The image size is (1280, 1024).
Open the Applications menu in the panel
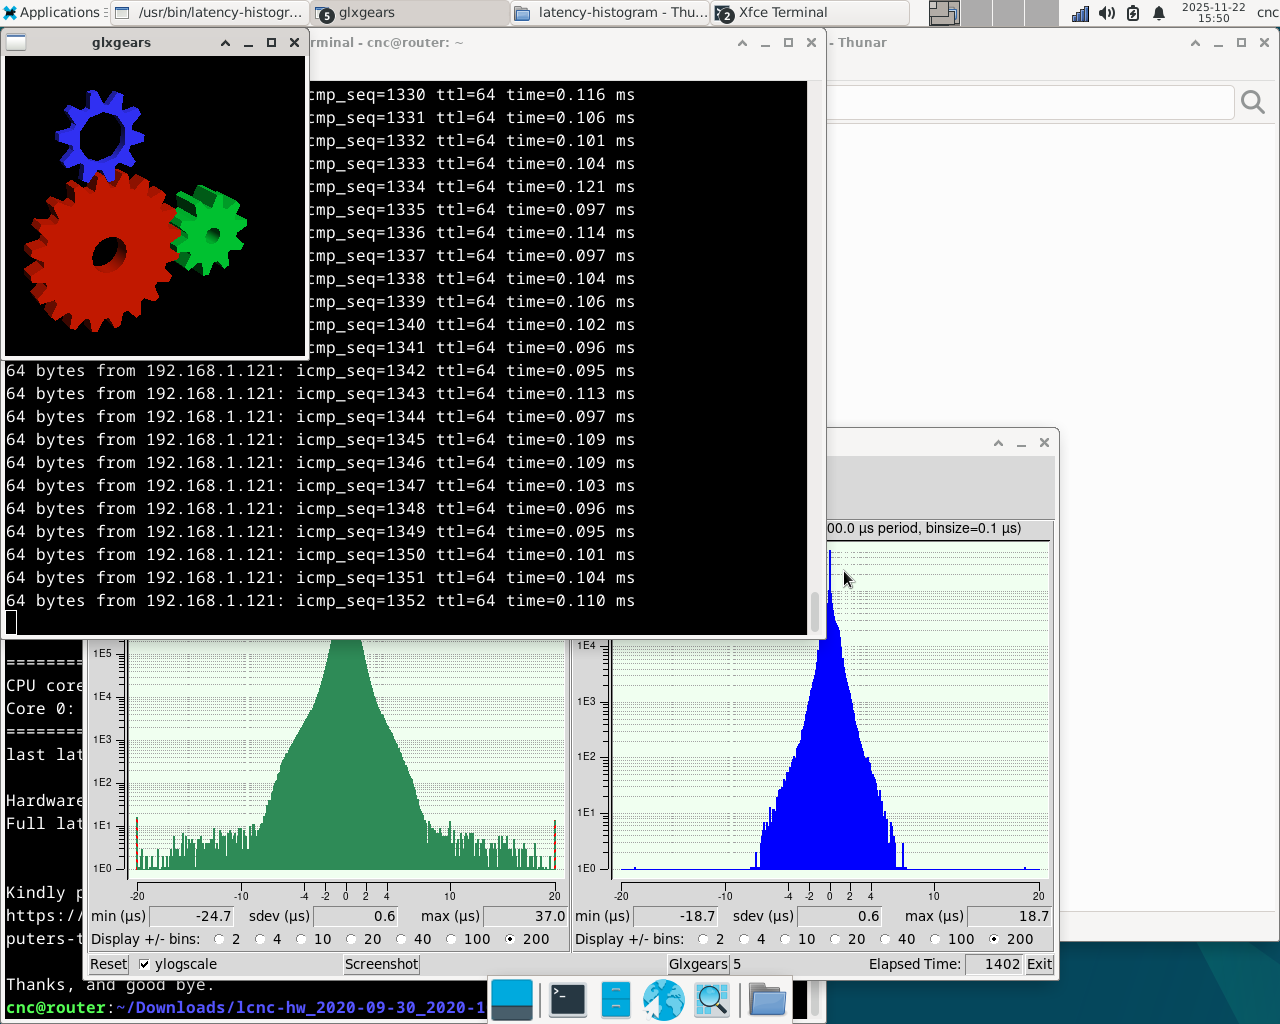point(52,13)
